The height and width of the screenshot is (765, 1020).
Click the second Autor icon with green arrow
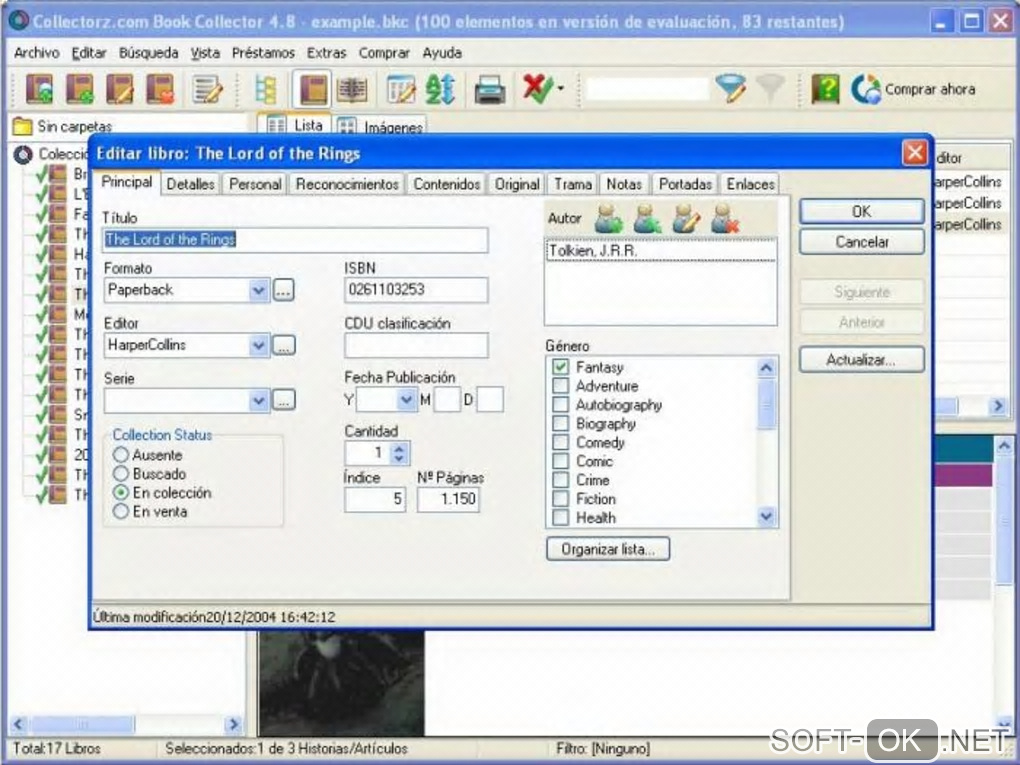[647, 219]
